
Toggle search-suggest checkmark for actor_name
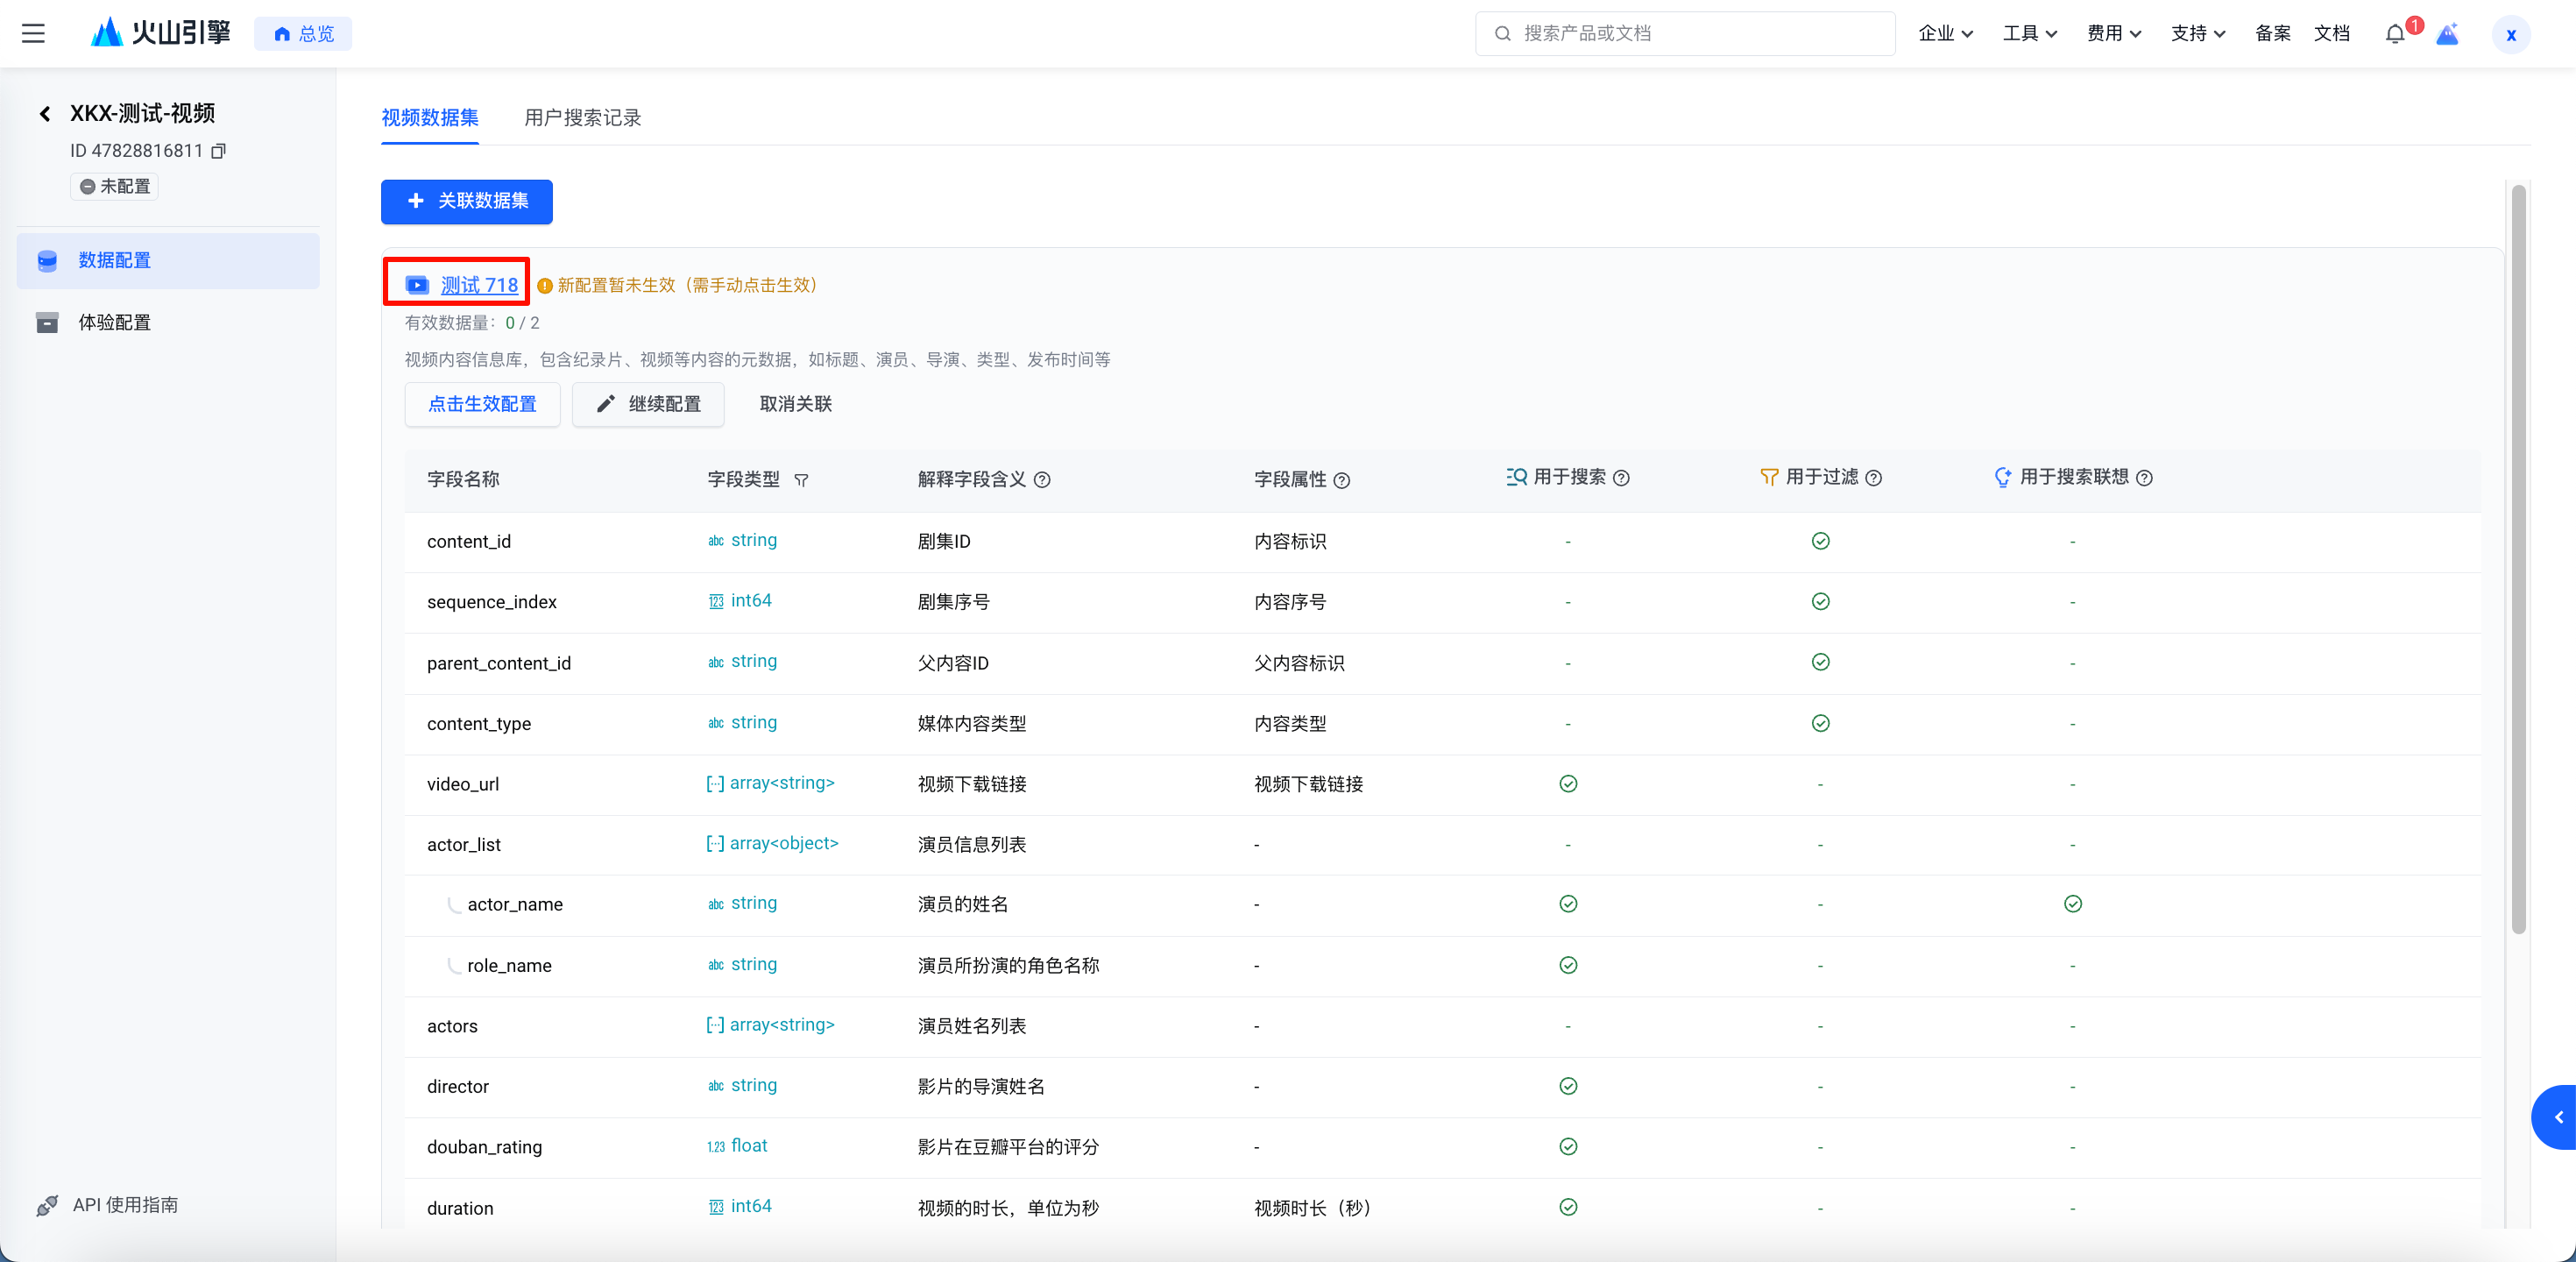(x=2072, y=904)
